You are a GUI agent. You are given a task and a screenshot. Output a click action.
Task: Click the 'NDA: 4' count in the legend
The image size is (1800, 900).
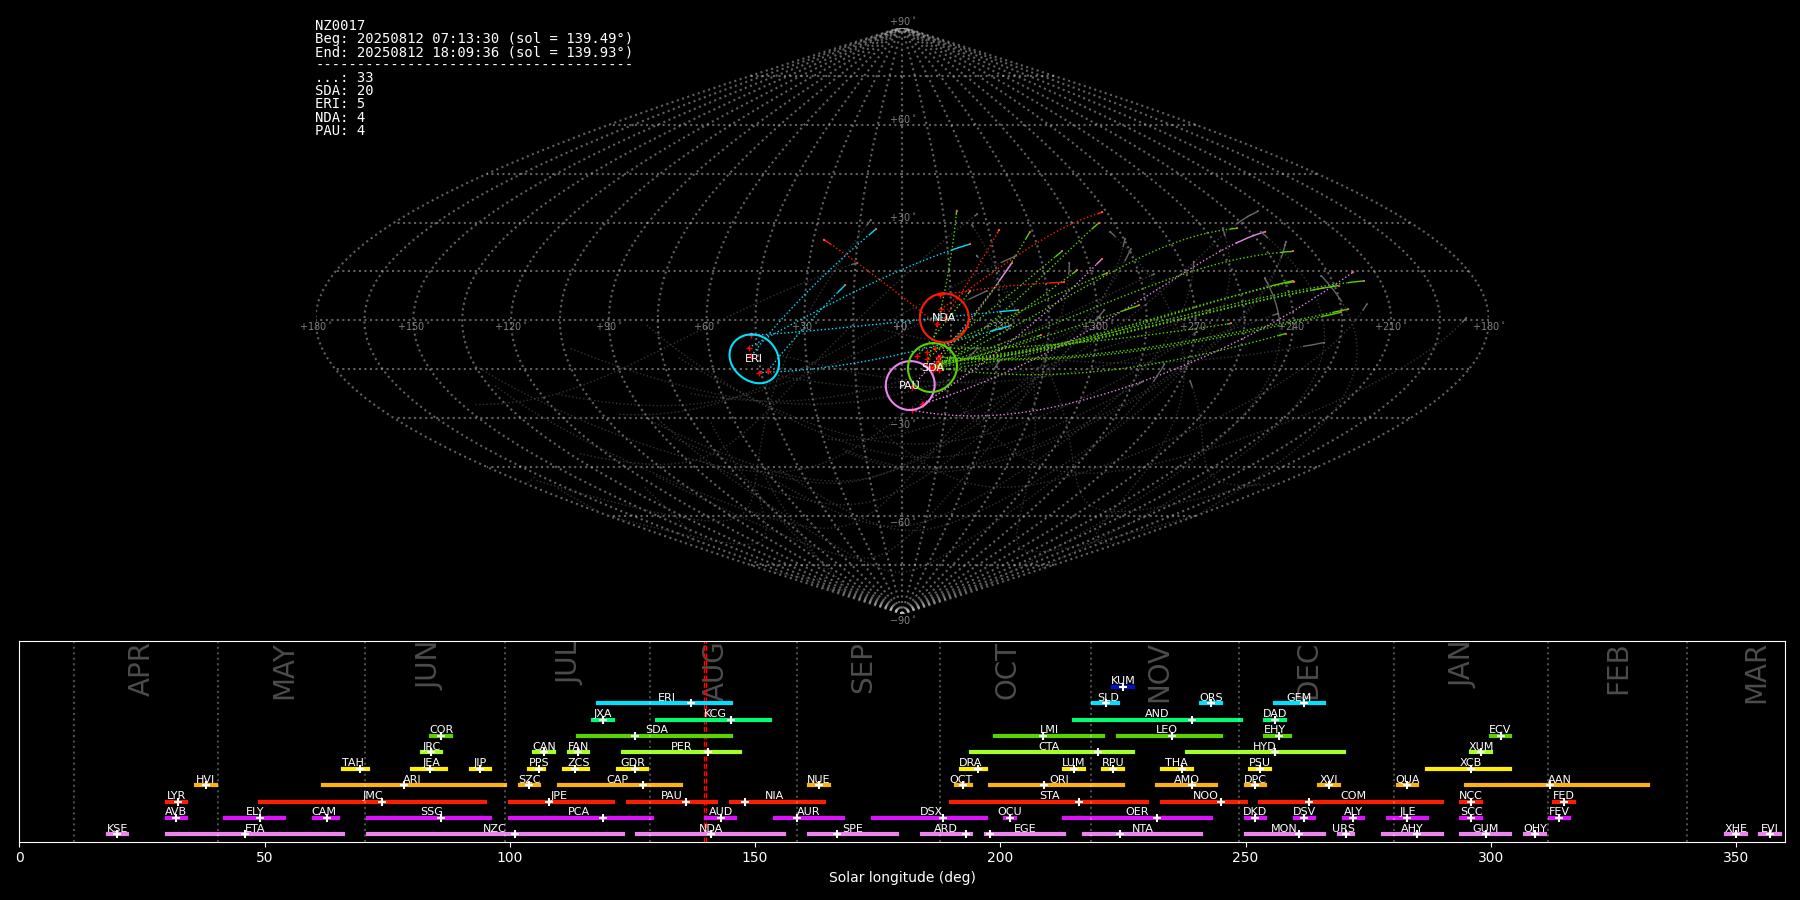[340, 117]
